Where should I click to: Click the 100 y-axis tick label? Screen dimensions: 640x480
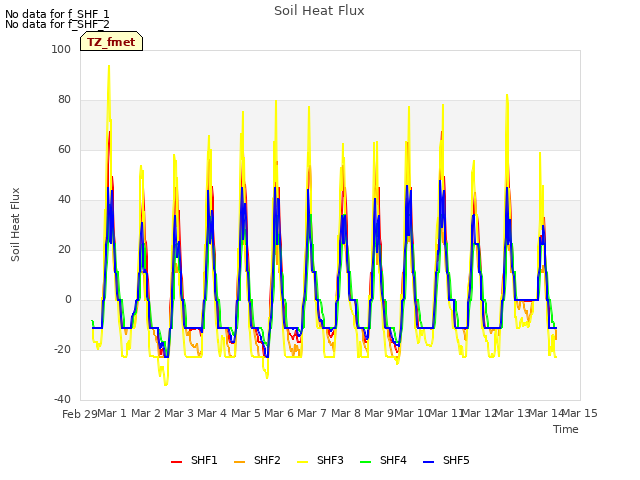pos(61,49)
